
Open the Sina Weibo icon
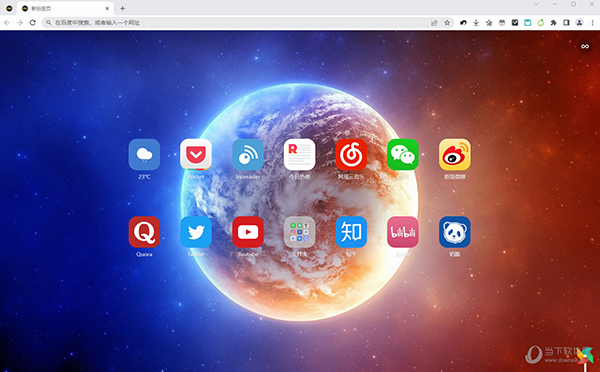[455, 155]
